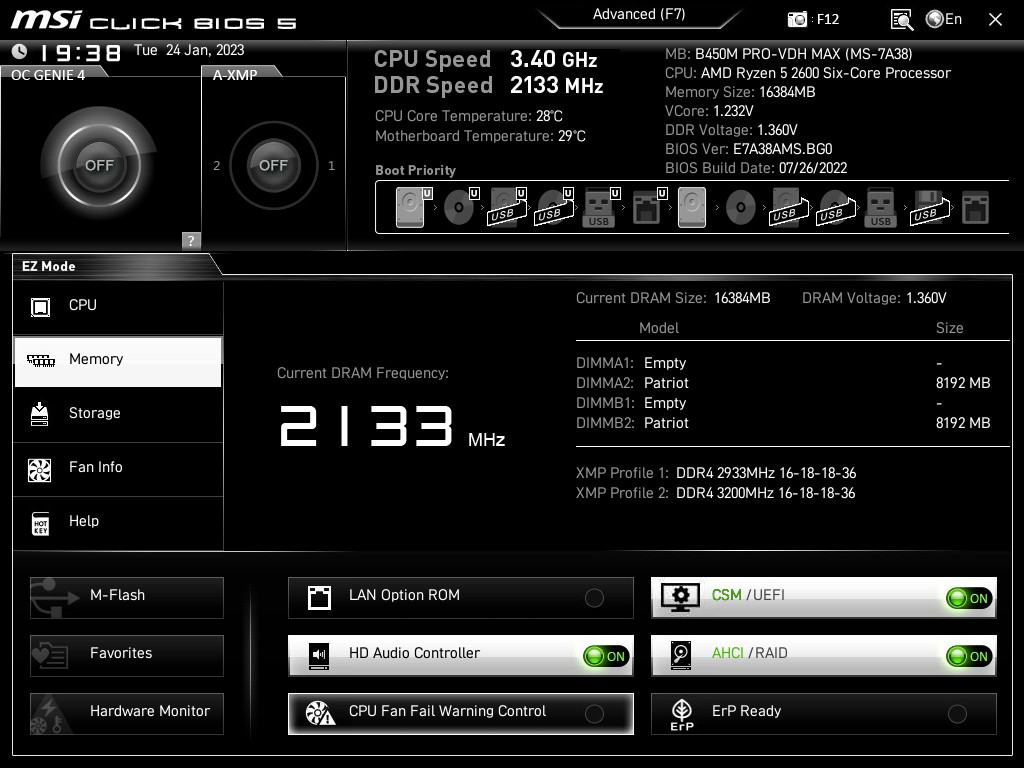Enable the LAN Option ROM radio
This screenshot has height=768, width=1024.
(x=594, y=598)
